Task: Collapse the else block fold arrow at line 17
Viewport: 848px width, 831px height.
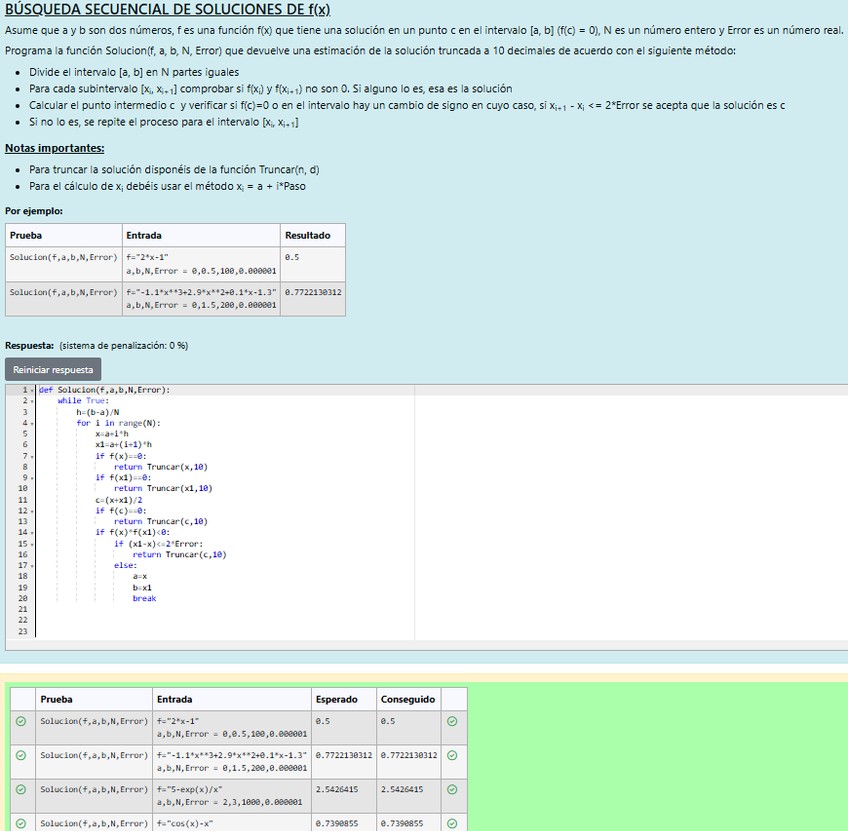Action: 31,566
